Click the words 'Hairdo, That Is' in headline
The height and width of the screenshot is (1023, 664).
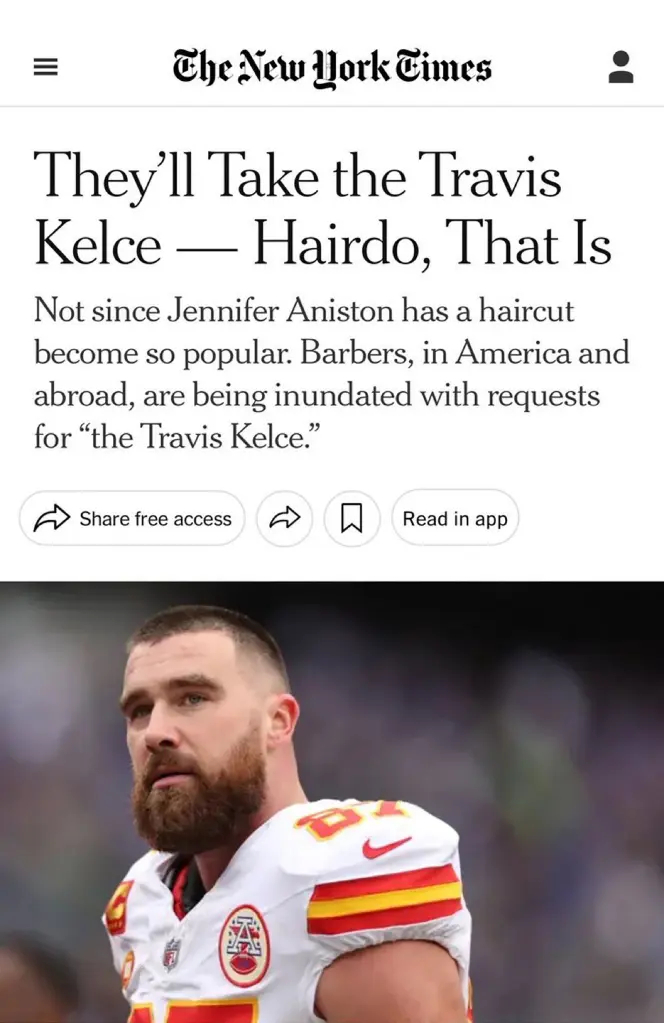point(432,244)
